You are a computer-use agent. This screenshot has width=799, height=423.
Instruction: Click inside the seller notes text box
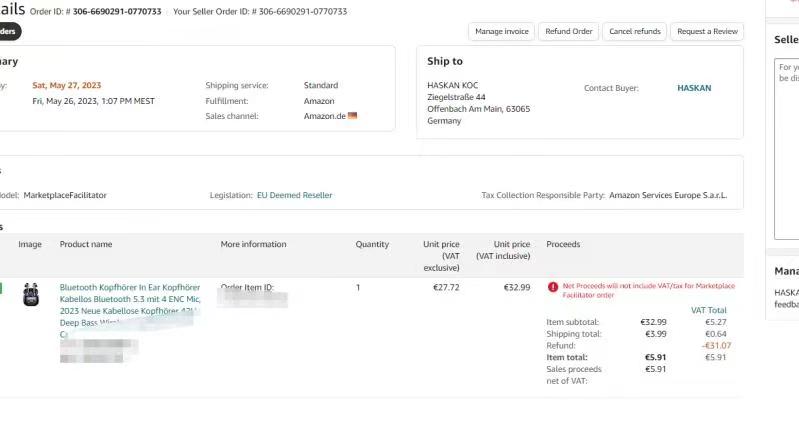786,150
